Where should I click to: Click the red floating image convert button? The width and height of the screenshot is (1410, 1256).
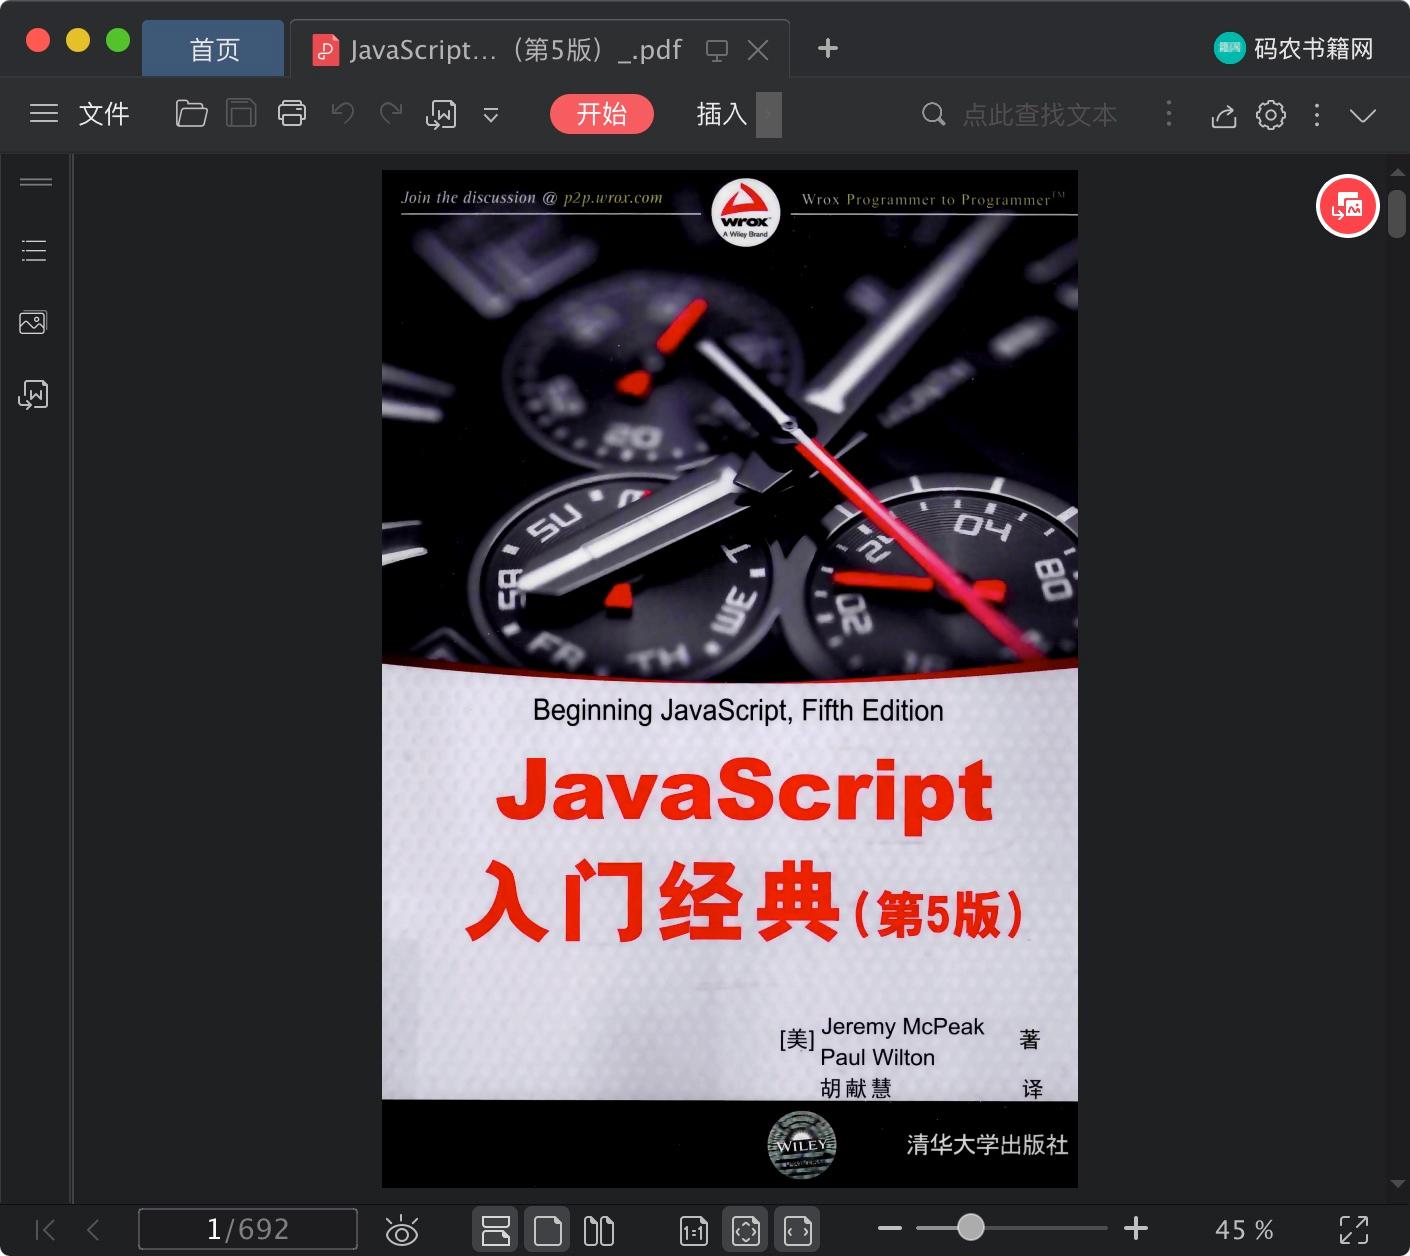(x=1348, y=206)
